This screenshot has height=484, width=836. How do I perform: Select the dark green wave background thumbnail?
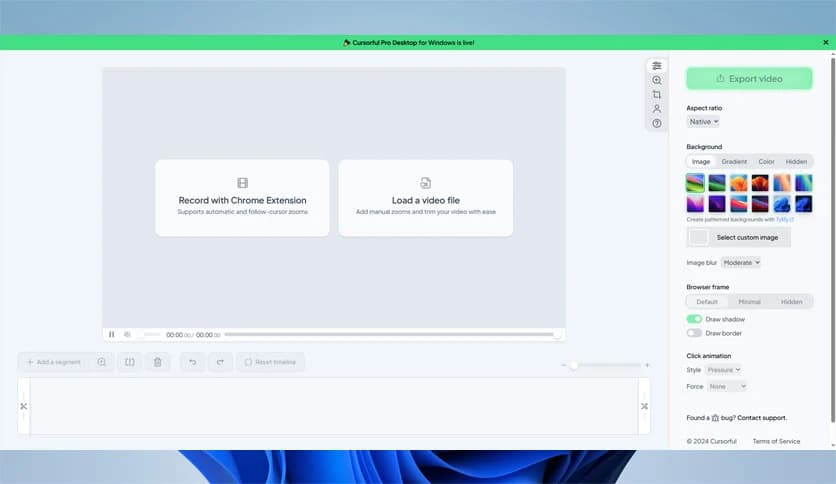(x=717, y=183)
